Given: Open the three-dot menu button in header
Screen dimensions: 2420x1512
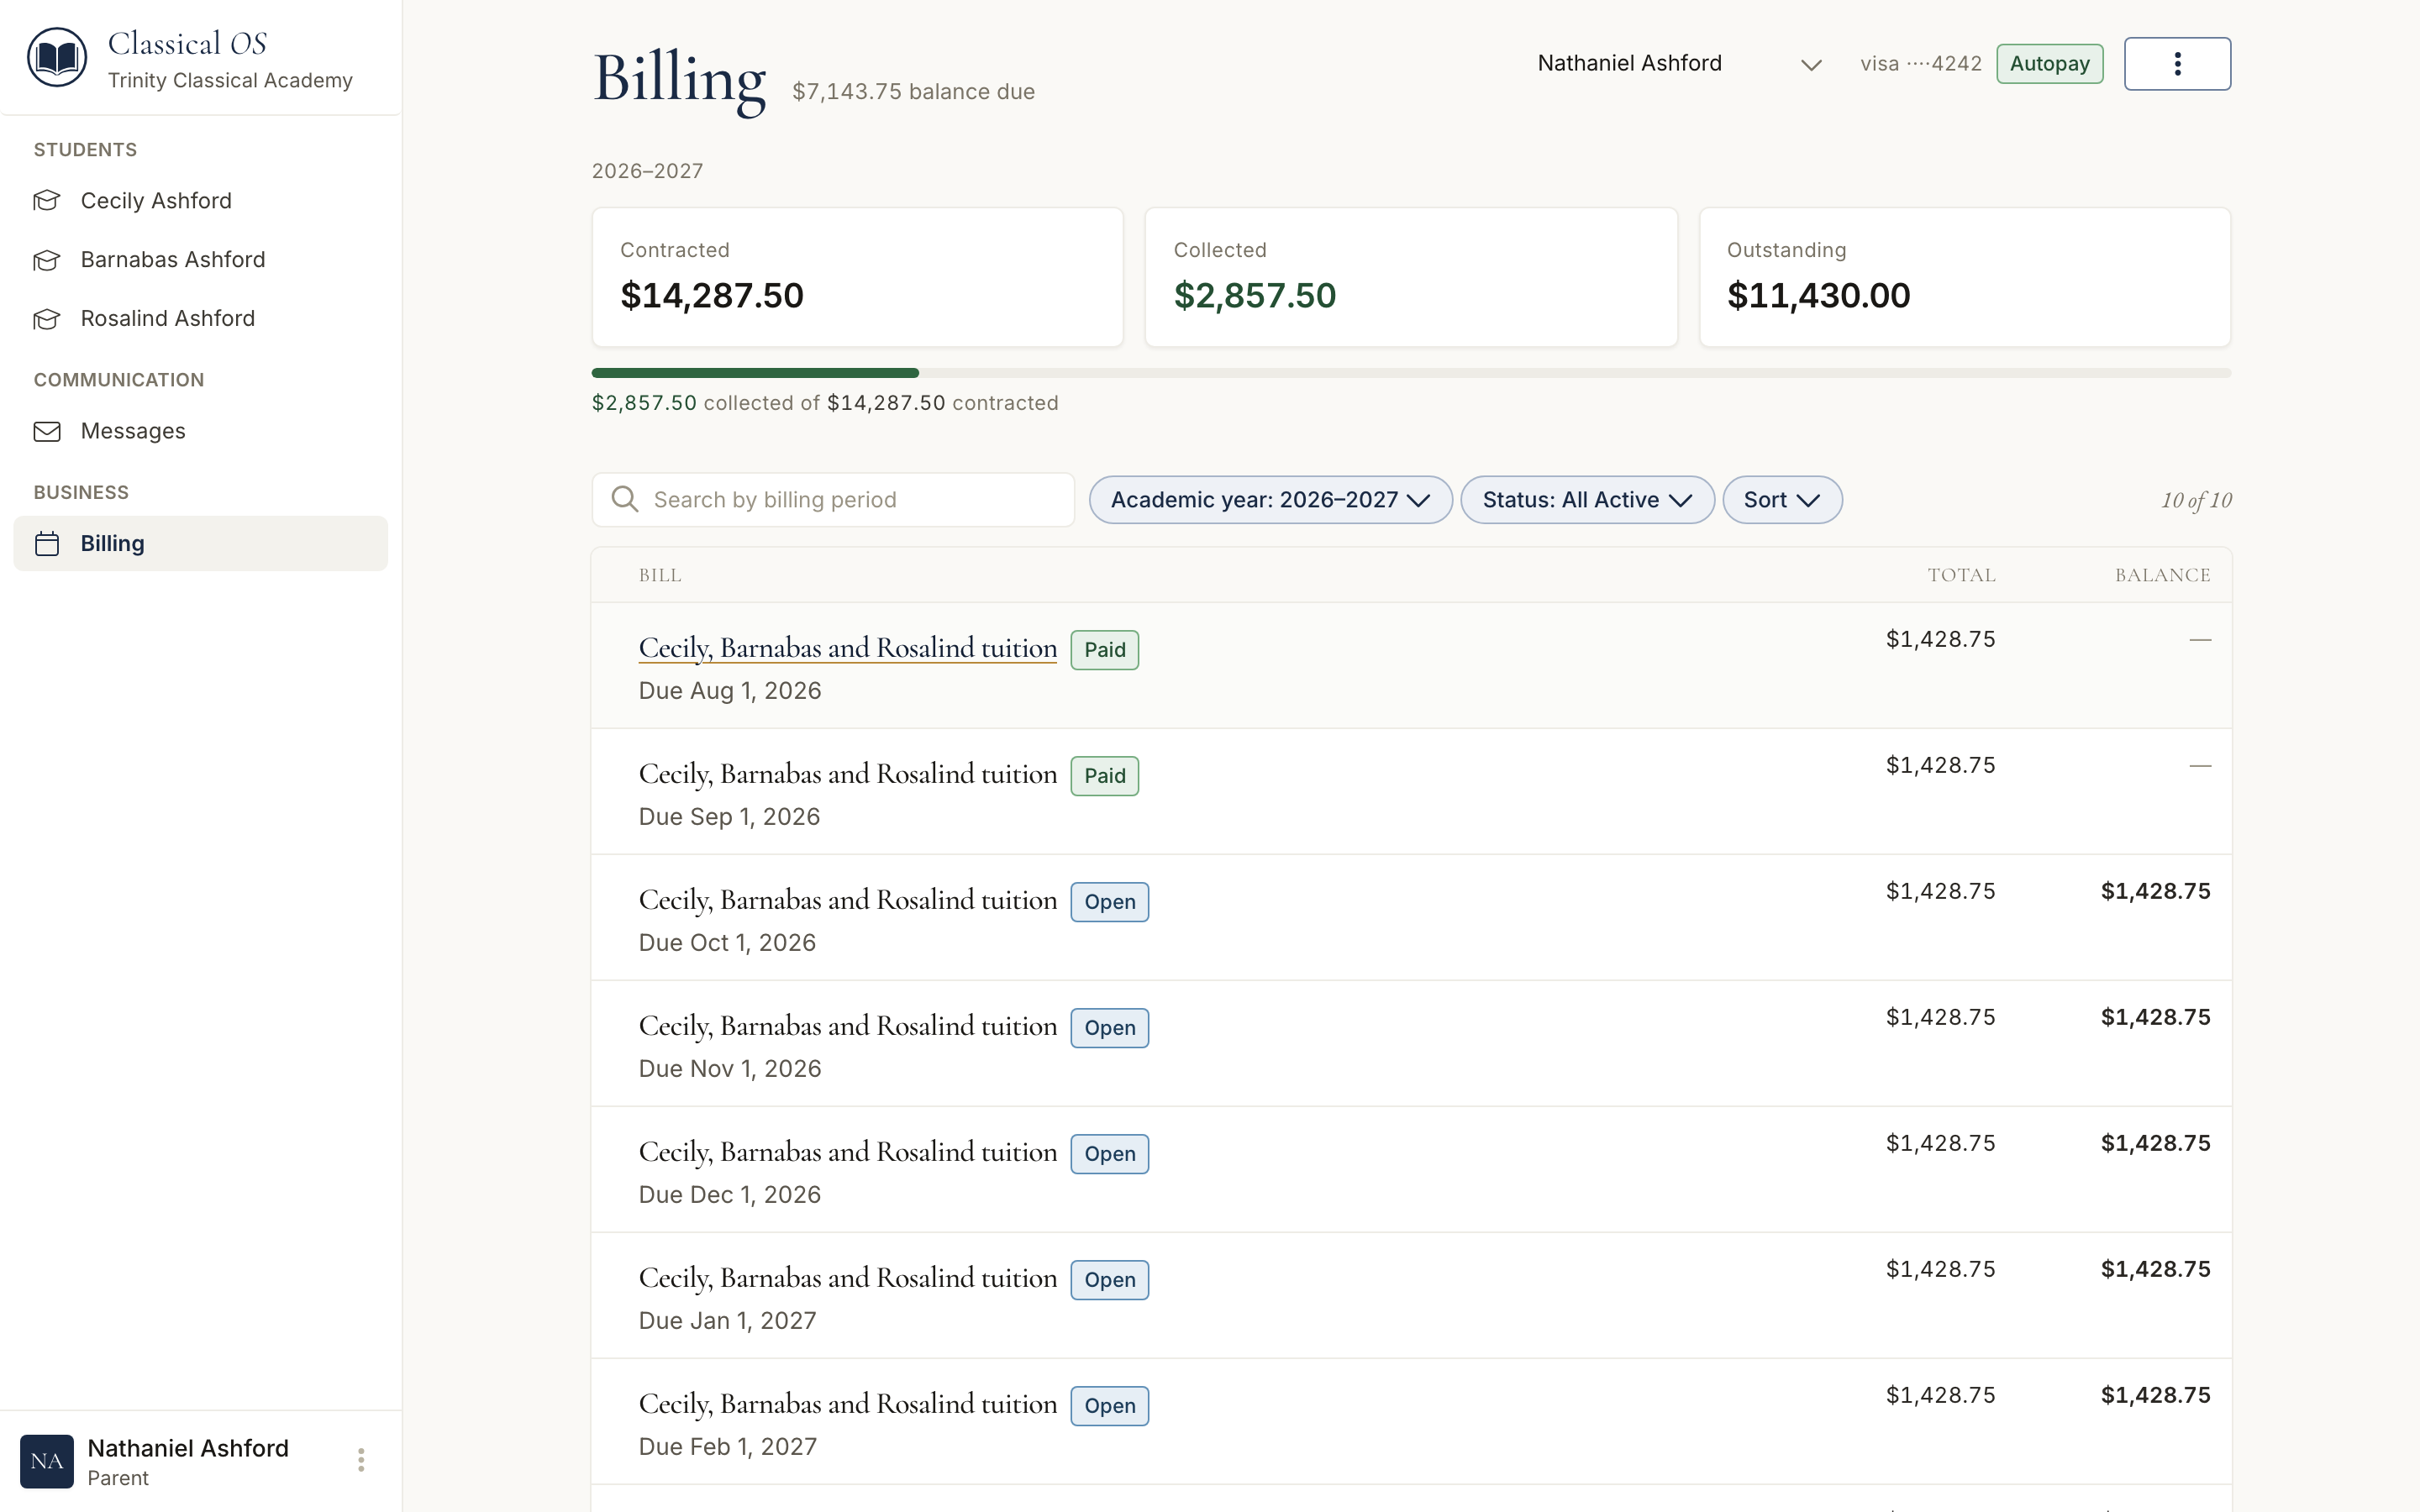Looking at the screenshot, I should 2177,64.
